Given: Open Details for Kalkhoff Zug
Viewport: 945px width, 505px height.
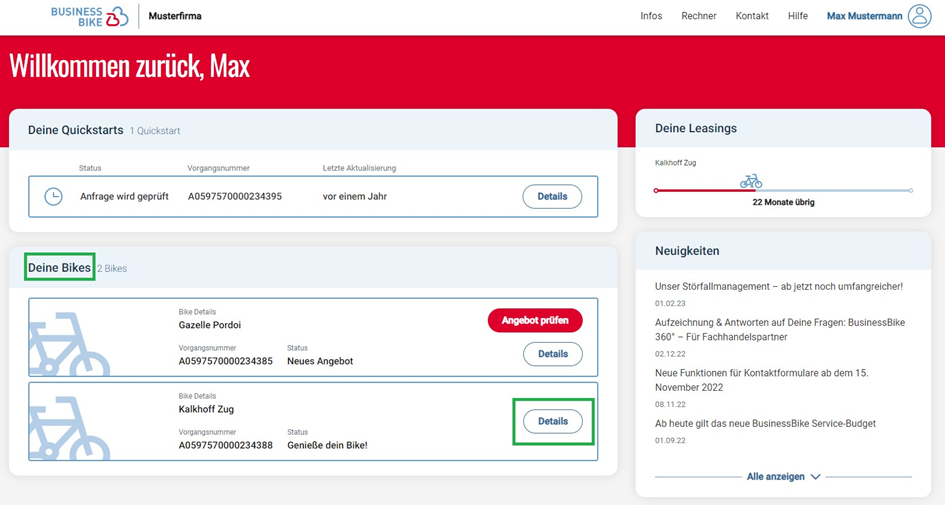Looking at the screenshot, I should point(553,421).
